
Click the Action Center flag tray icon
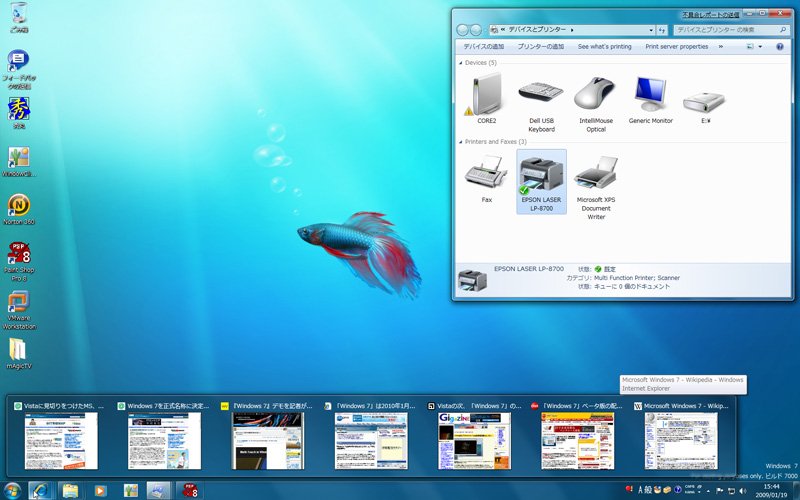coord(719,491)
